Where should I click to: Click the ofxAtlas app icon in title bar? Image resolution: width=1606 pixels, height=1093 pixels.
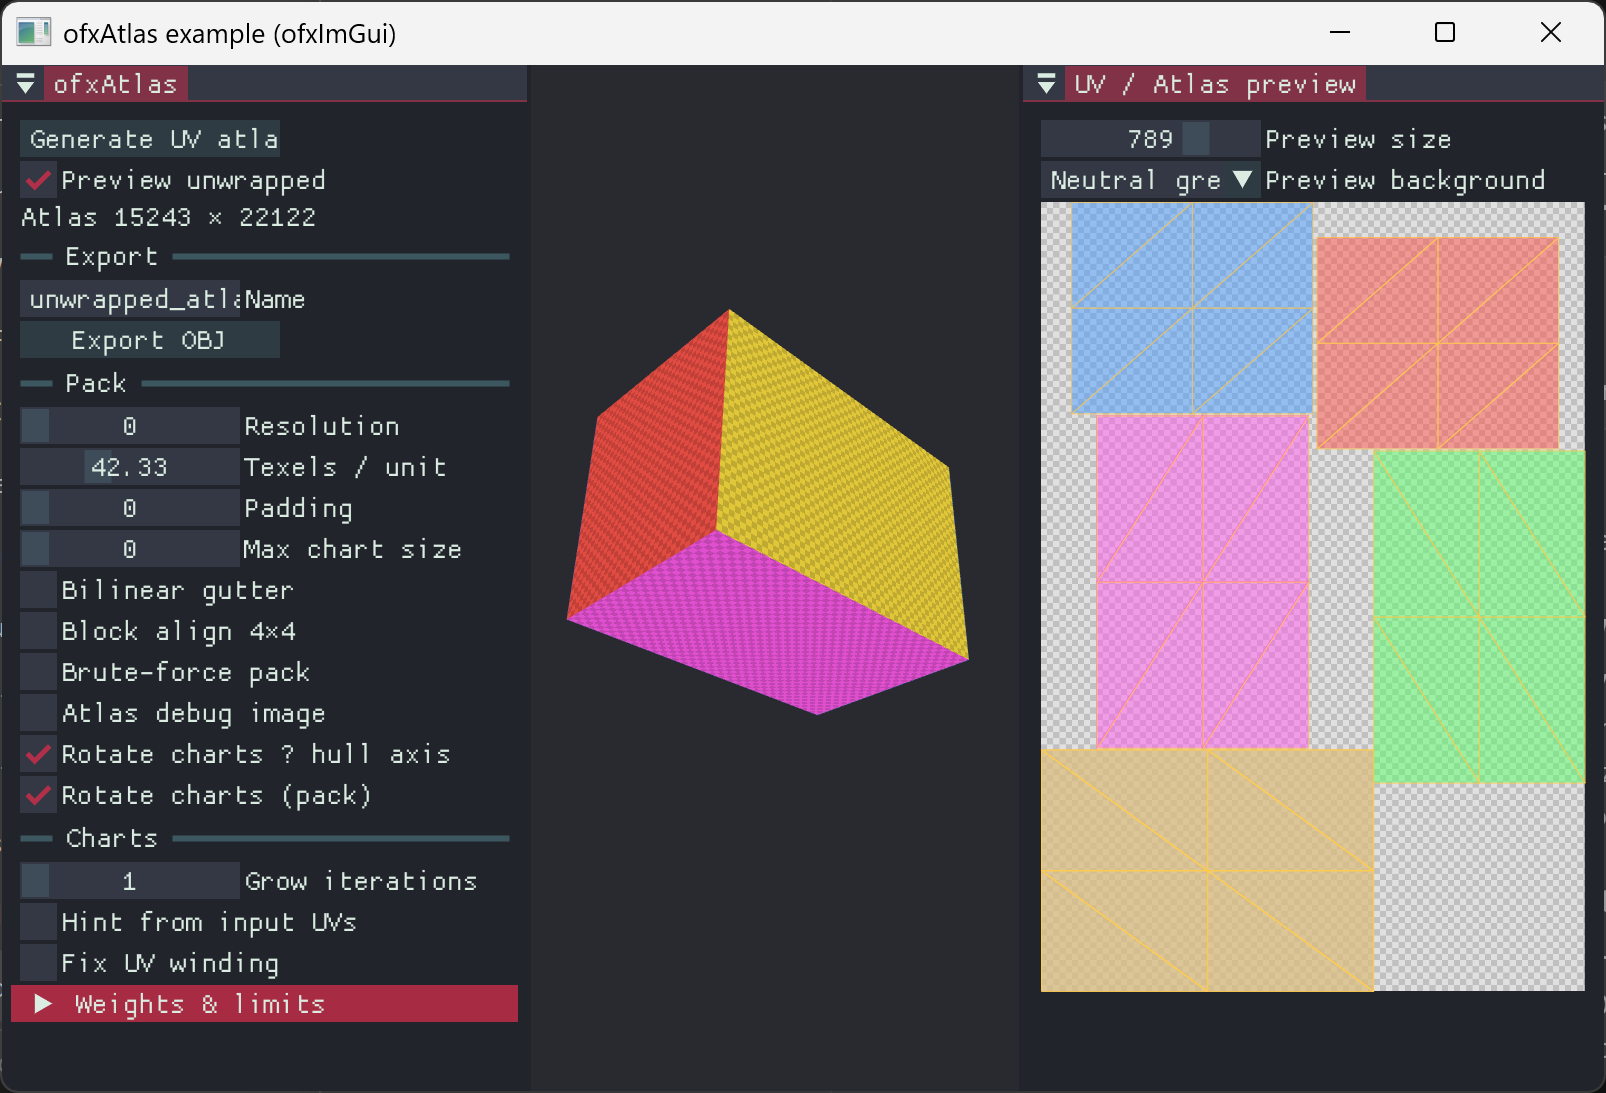(33, 32)
